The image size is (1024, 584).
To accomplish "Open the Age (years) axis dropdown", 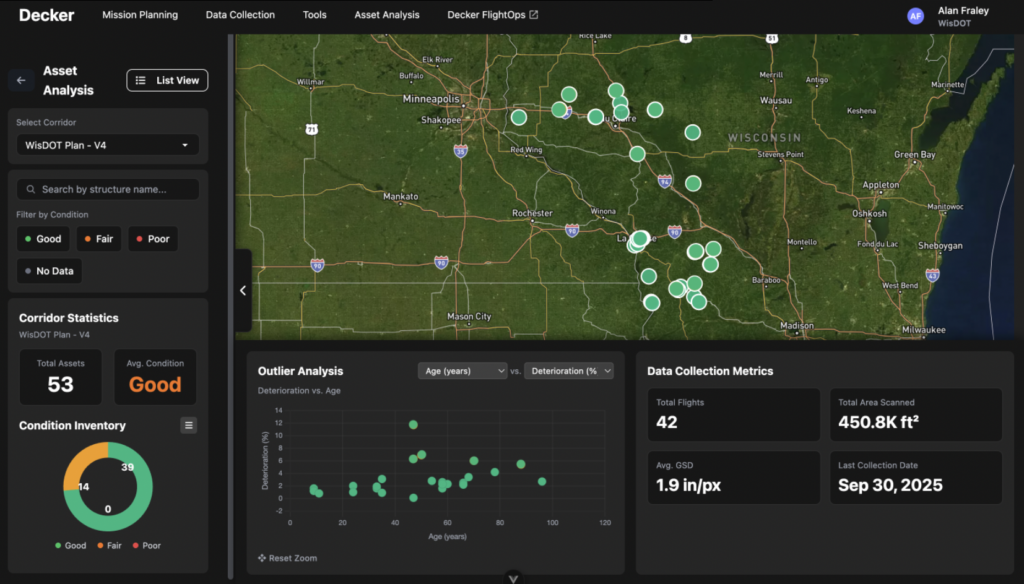I will pyautogui.click(x=462, y=371).
